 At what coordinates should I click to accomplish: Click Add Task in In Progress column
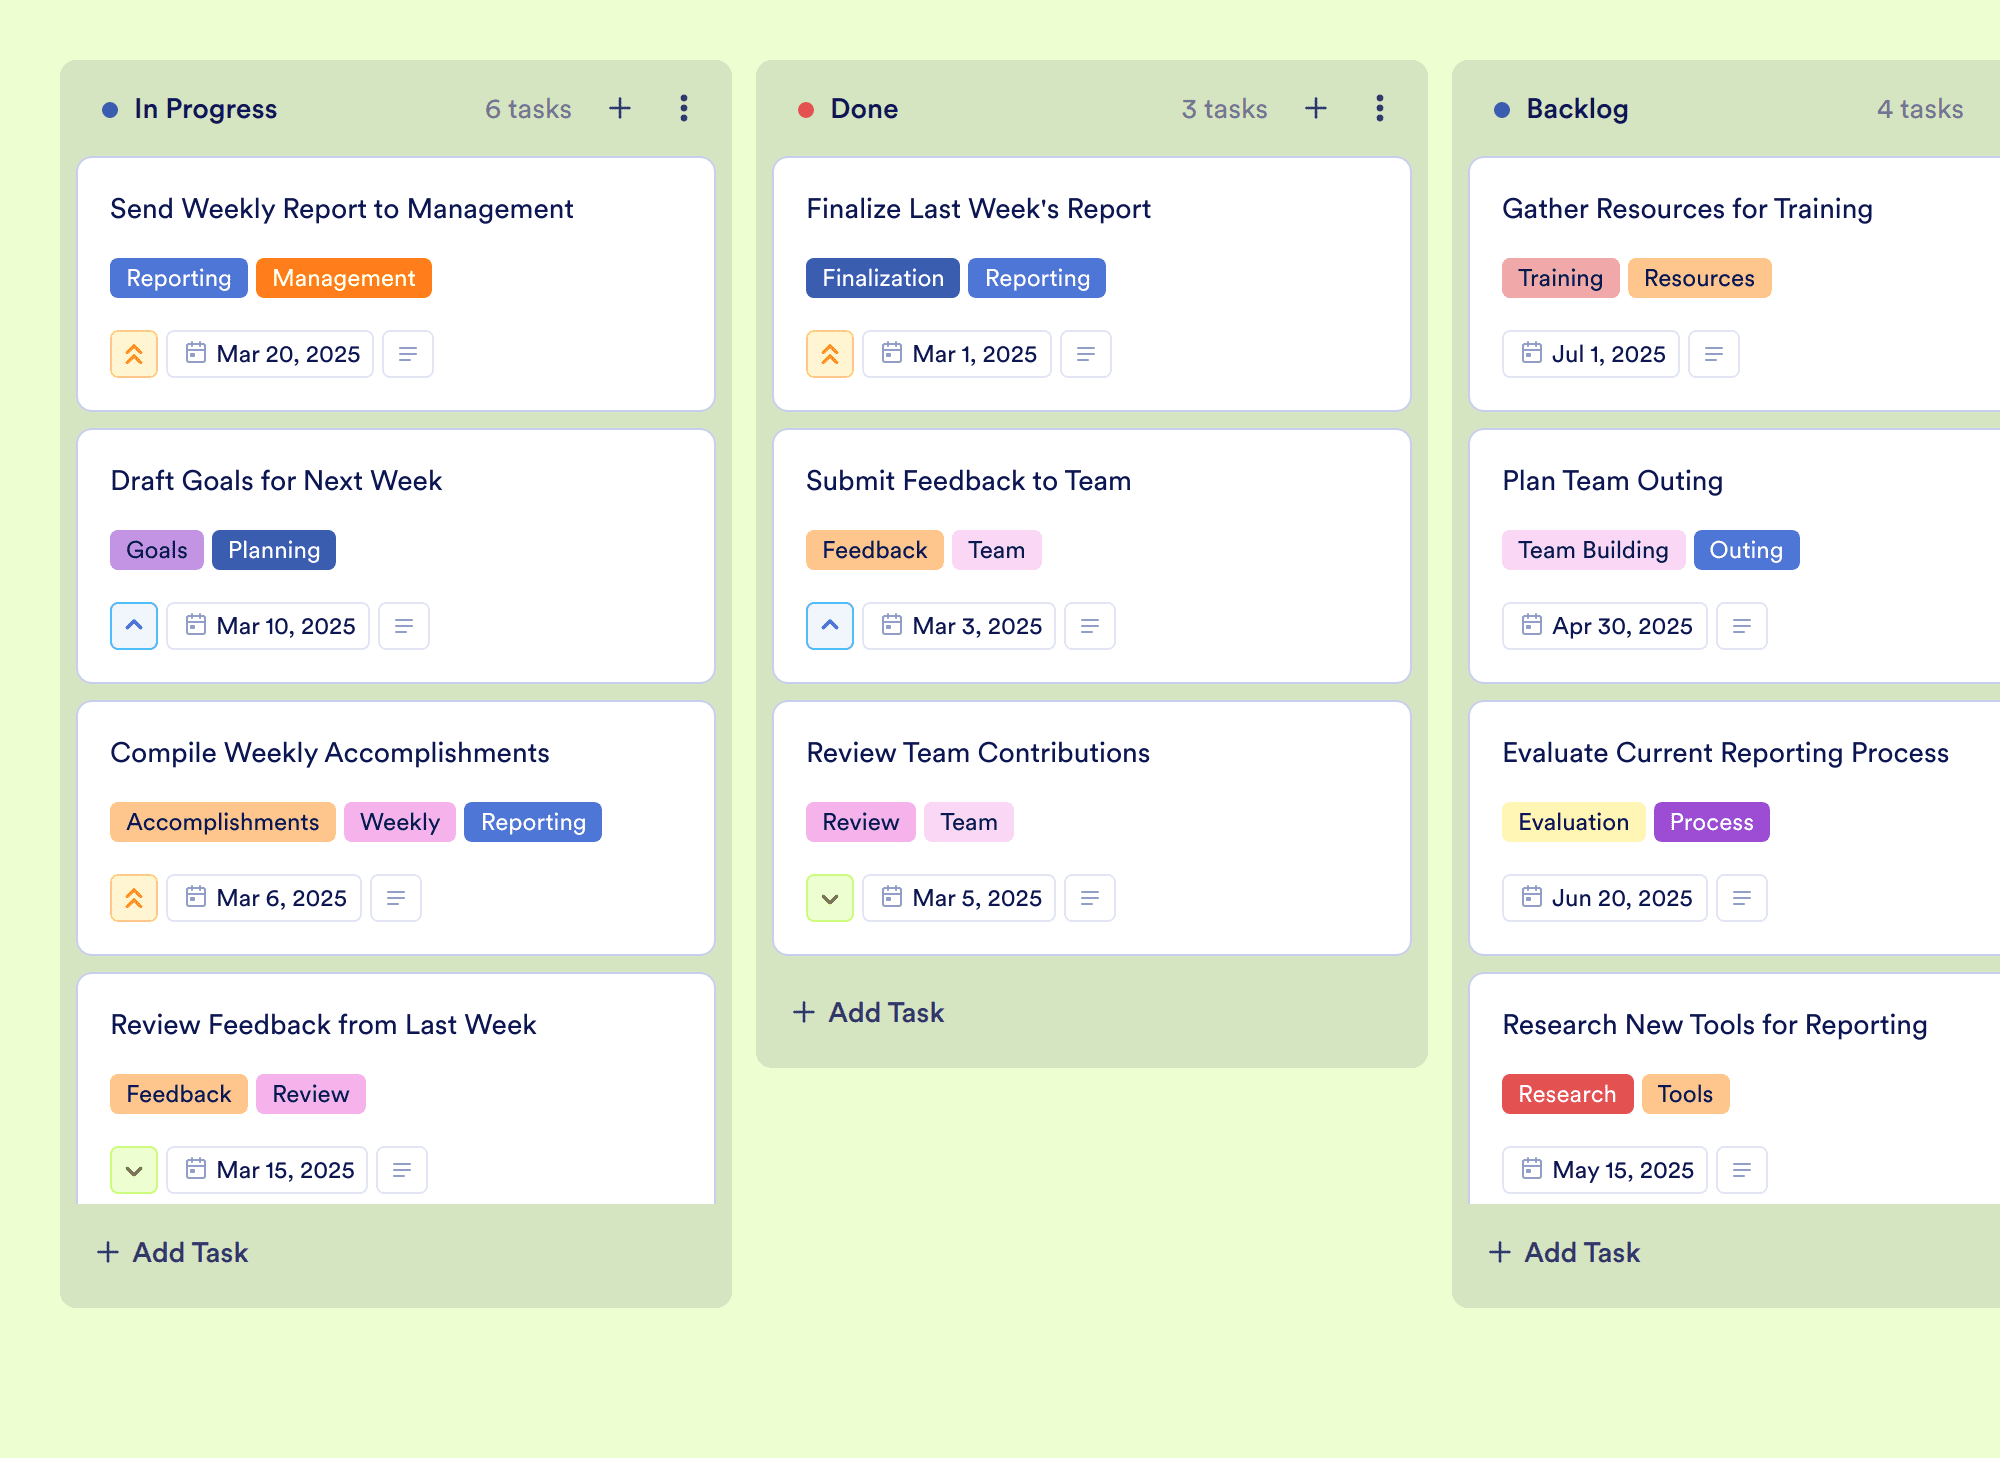pyautogui.click(x=173, y=1252)
